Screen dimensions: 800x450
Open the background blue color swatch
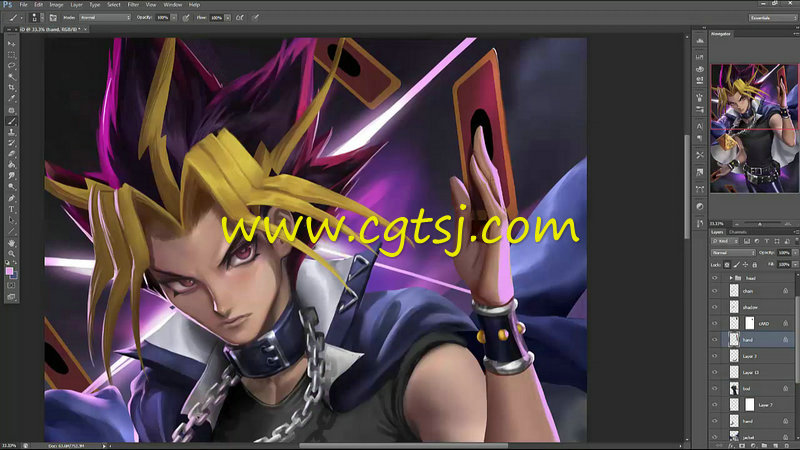click(x=14, y=276)
